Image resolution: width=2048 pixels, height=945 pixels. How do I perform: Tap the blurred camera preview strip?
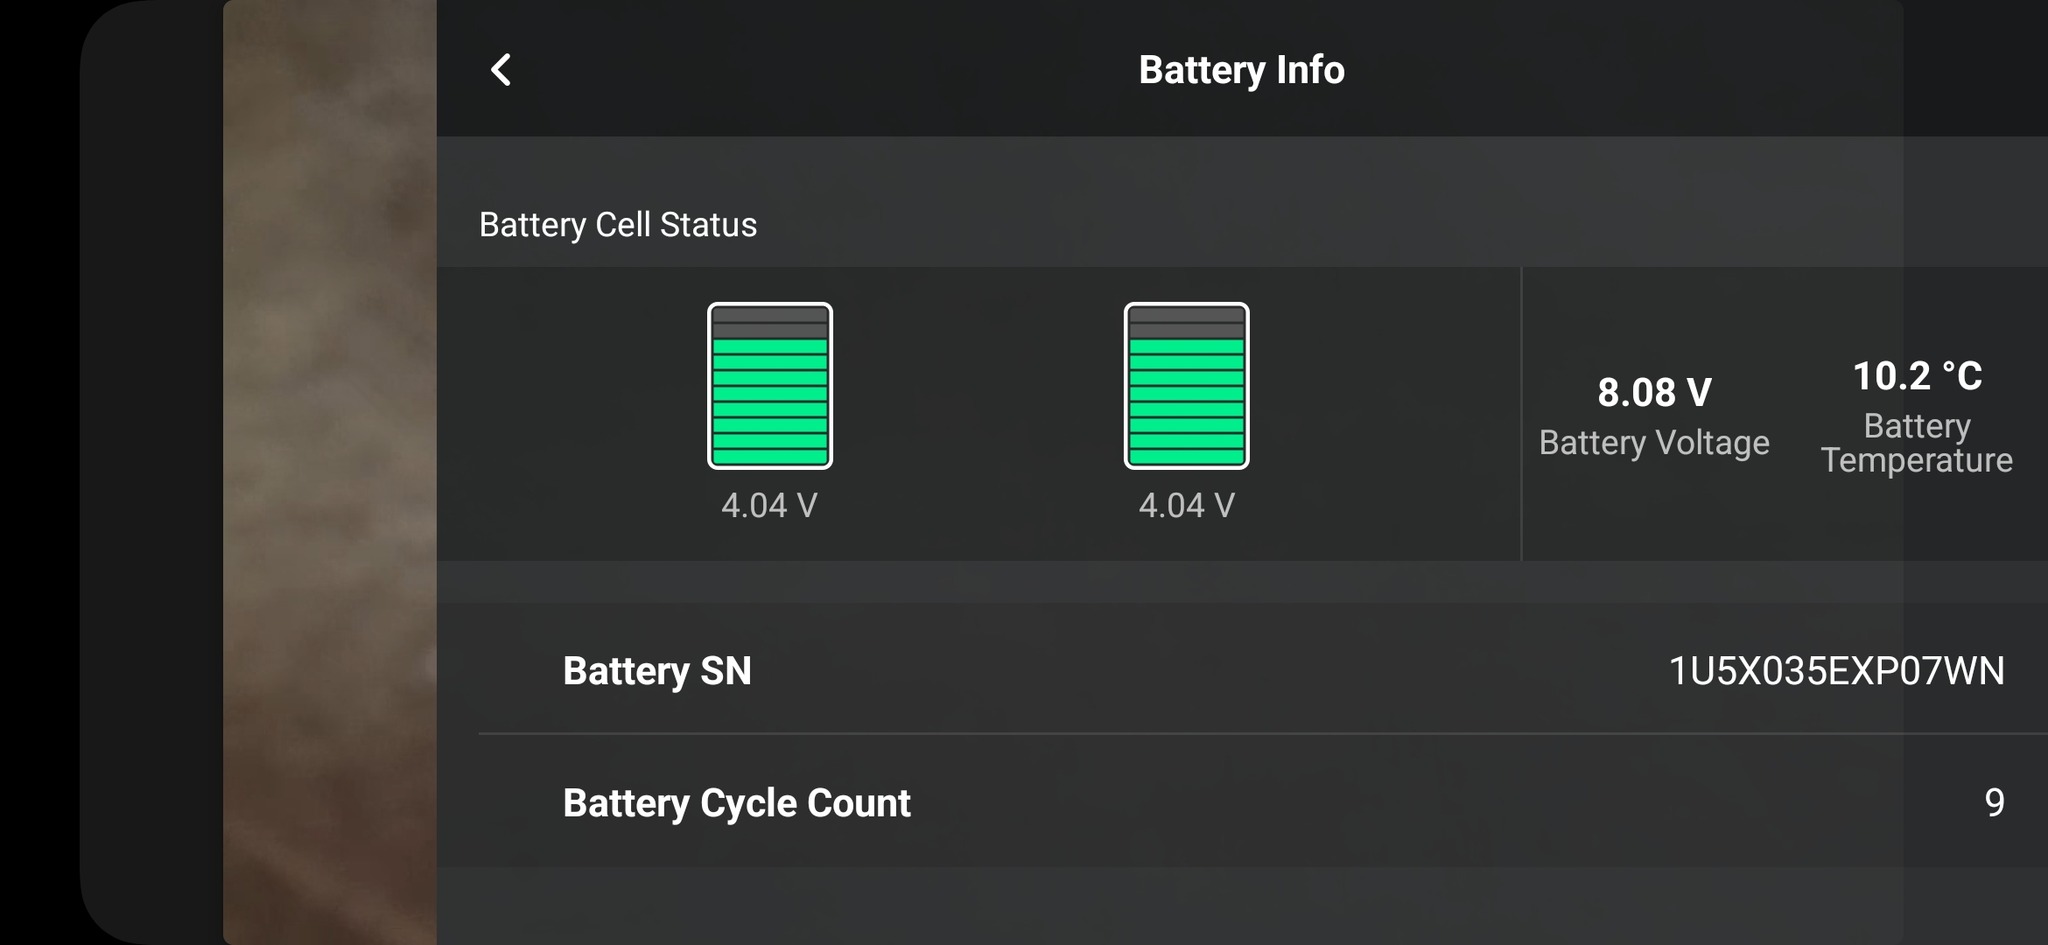(329, 472)
